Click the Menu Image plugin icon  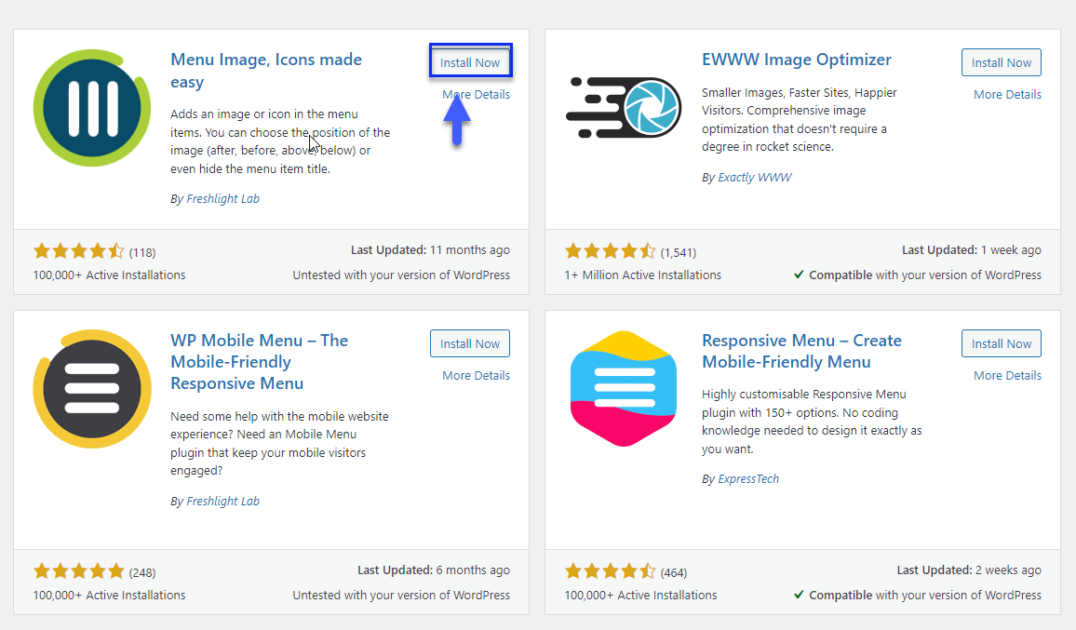tap(91, 106)
